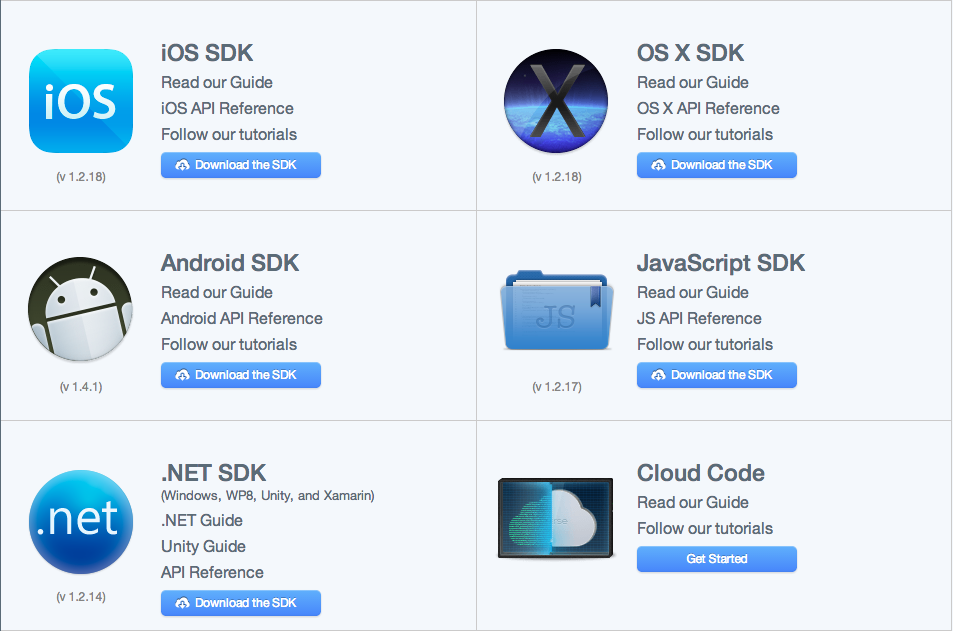Open the Android API Reference link

pyautogui.click(x=242, y=319)
